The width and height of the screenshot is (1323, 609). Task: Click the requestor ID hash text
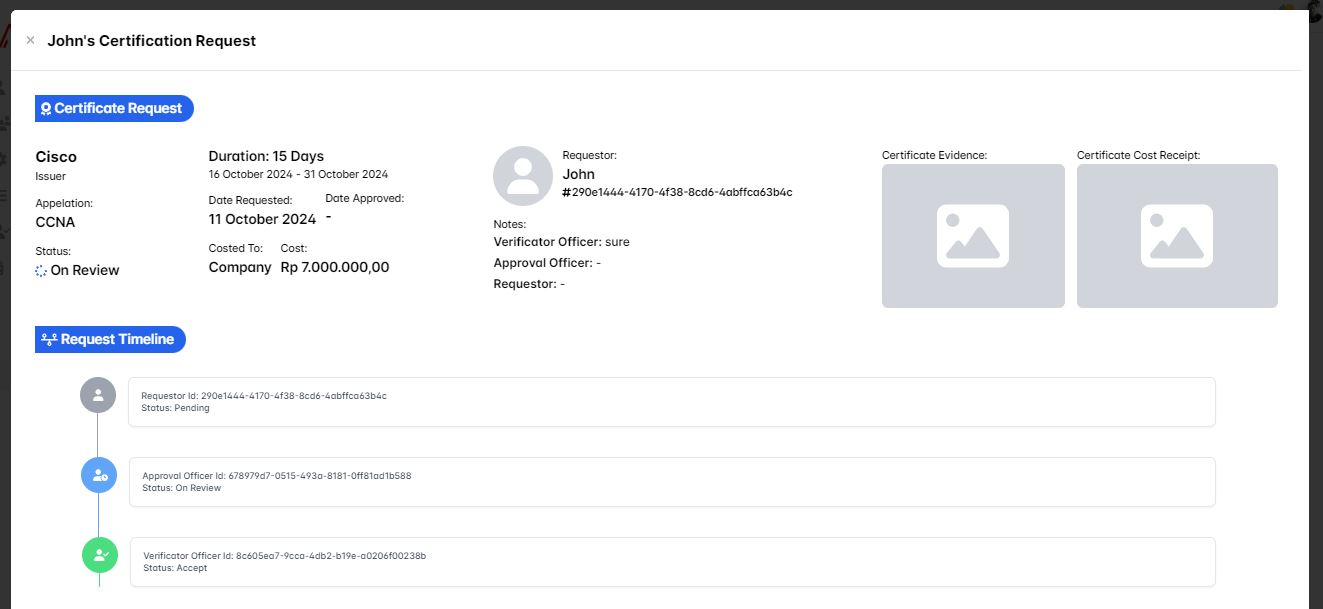point(677,192)
